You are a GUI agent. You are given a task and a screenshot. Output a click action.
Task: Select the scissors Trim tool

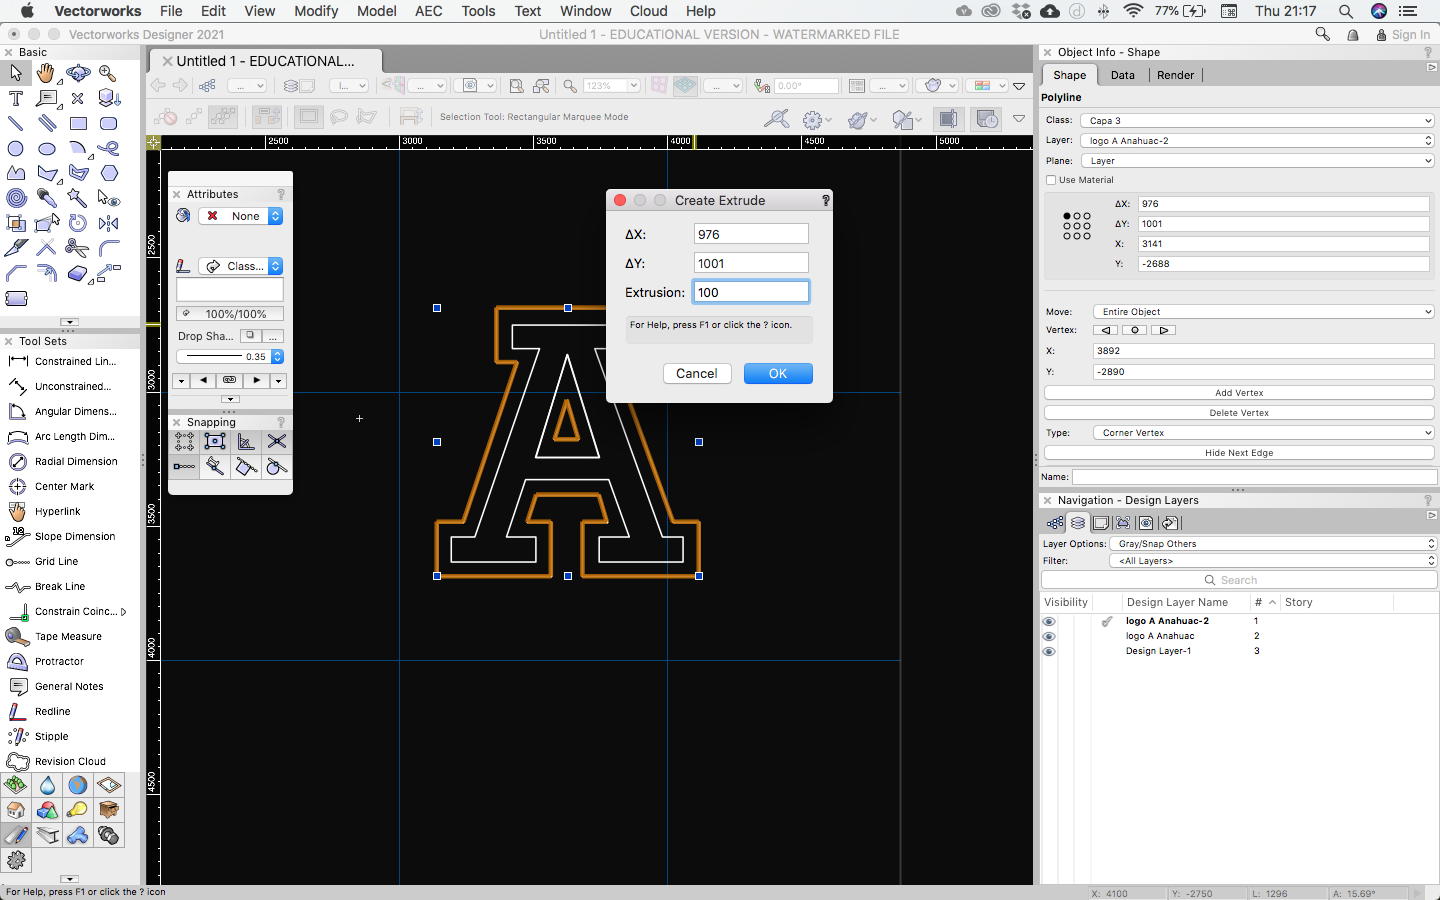77,248
